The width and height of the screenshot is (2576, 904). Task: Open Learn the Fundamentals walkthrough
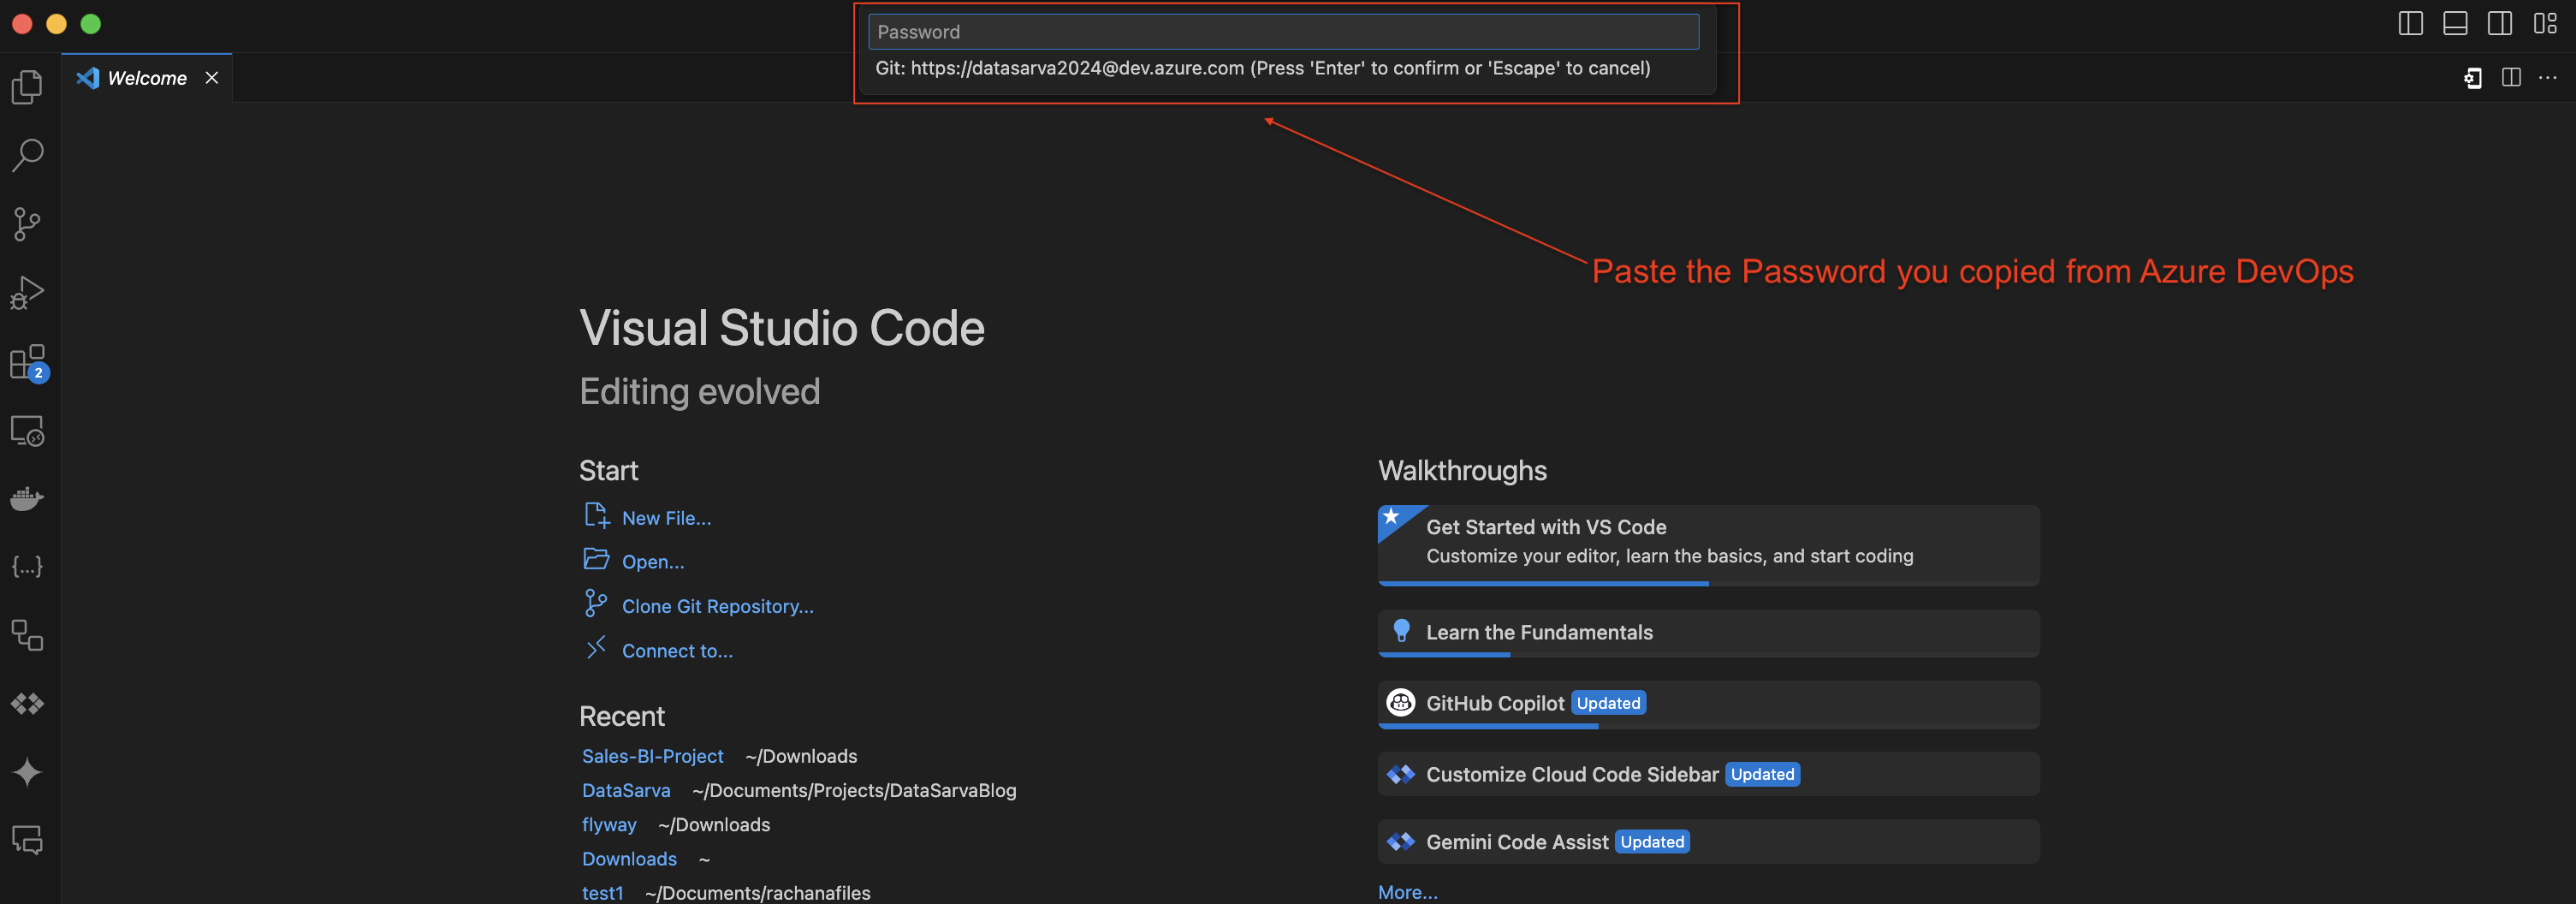1708,633
